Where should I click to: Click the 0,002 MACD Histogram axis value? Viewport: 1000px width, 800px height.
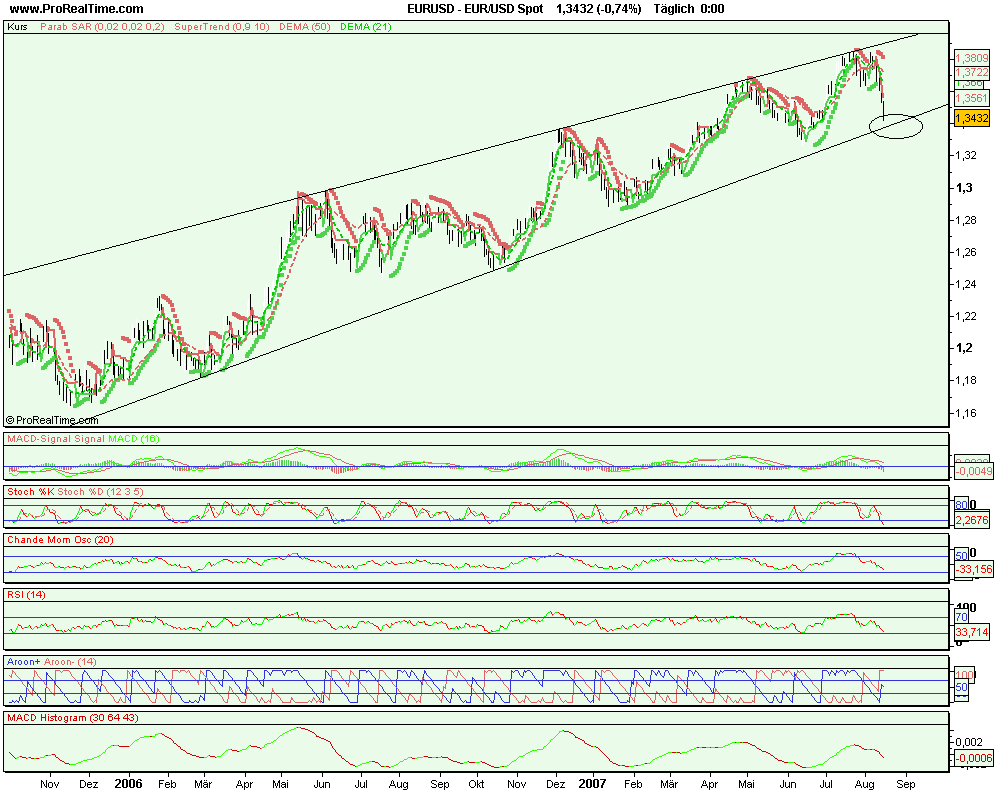(969, 742)
